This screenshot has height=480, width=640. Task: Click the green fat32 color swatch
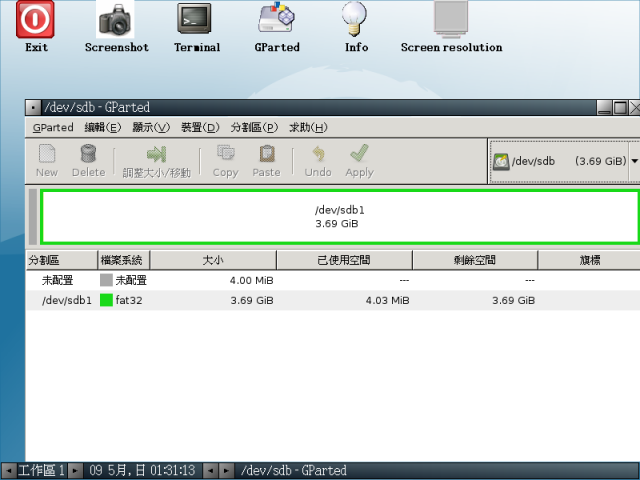[x=106, y=300]
